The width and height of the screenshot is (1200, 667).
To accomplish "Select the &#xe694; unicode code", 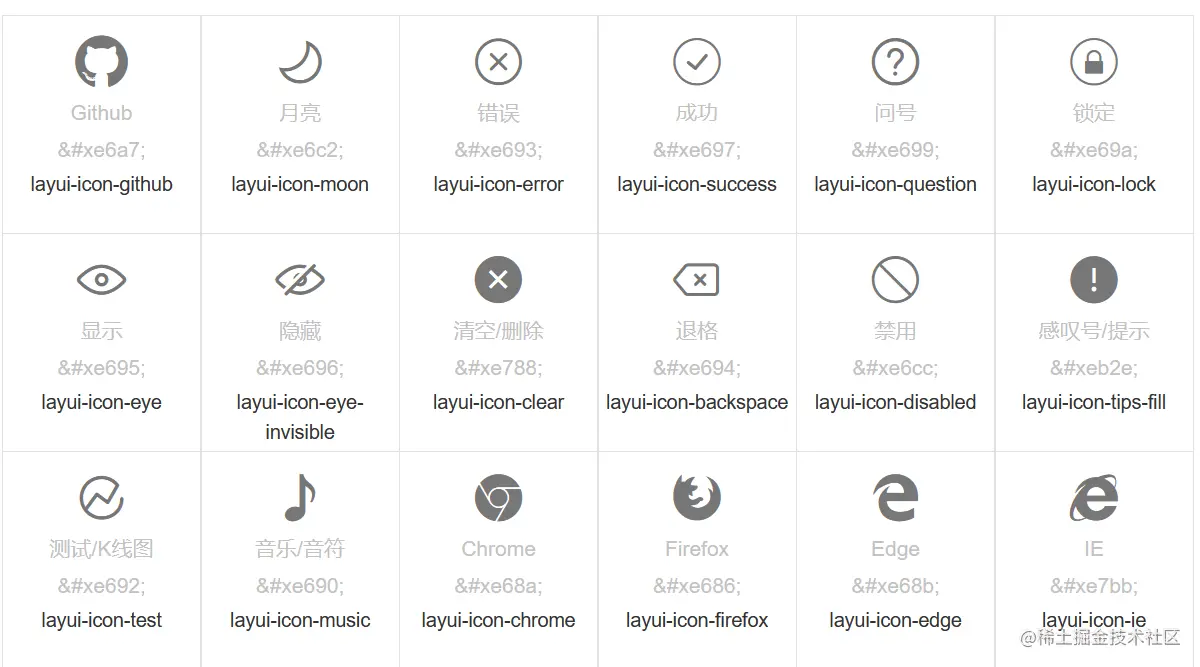I will pyautogui.click(x=697, y=368).
